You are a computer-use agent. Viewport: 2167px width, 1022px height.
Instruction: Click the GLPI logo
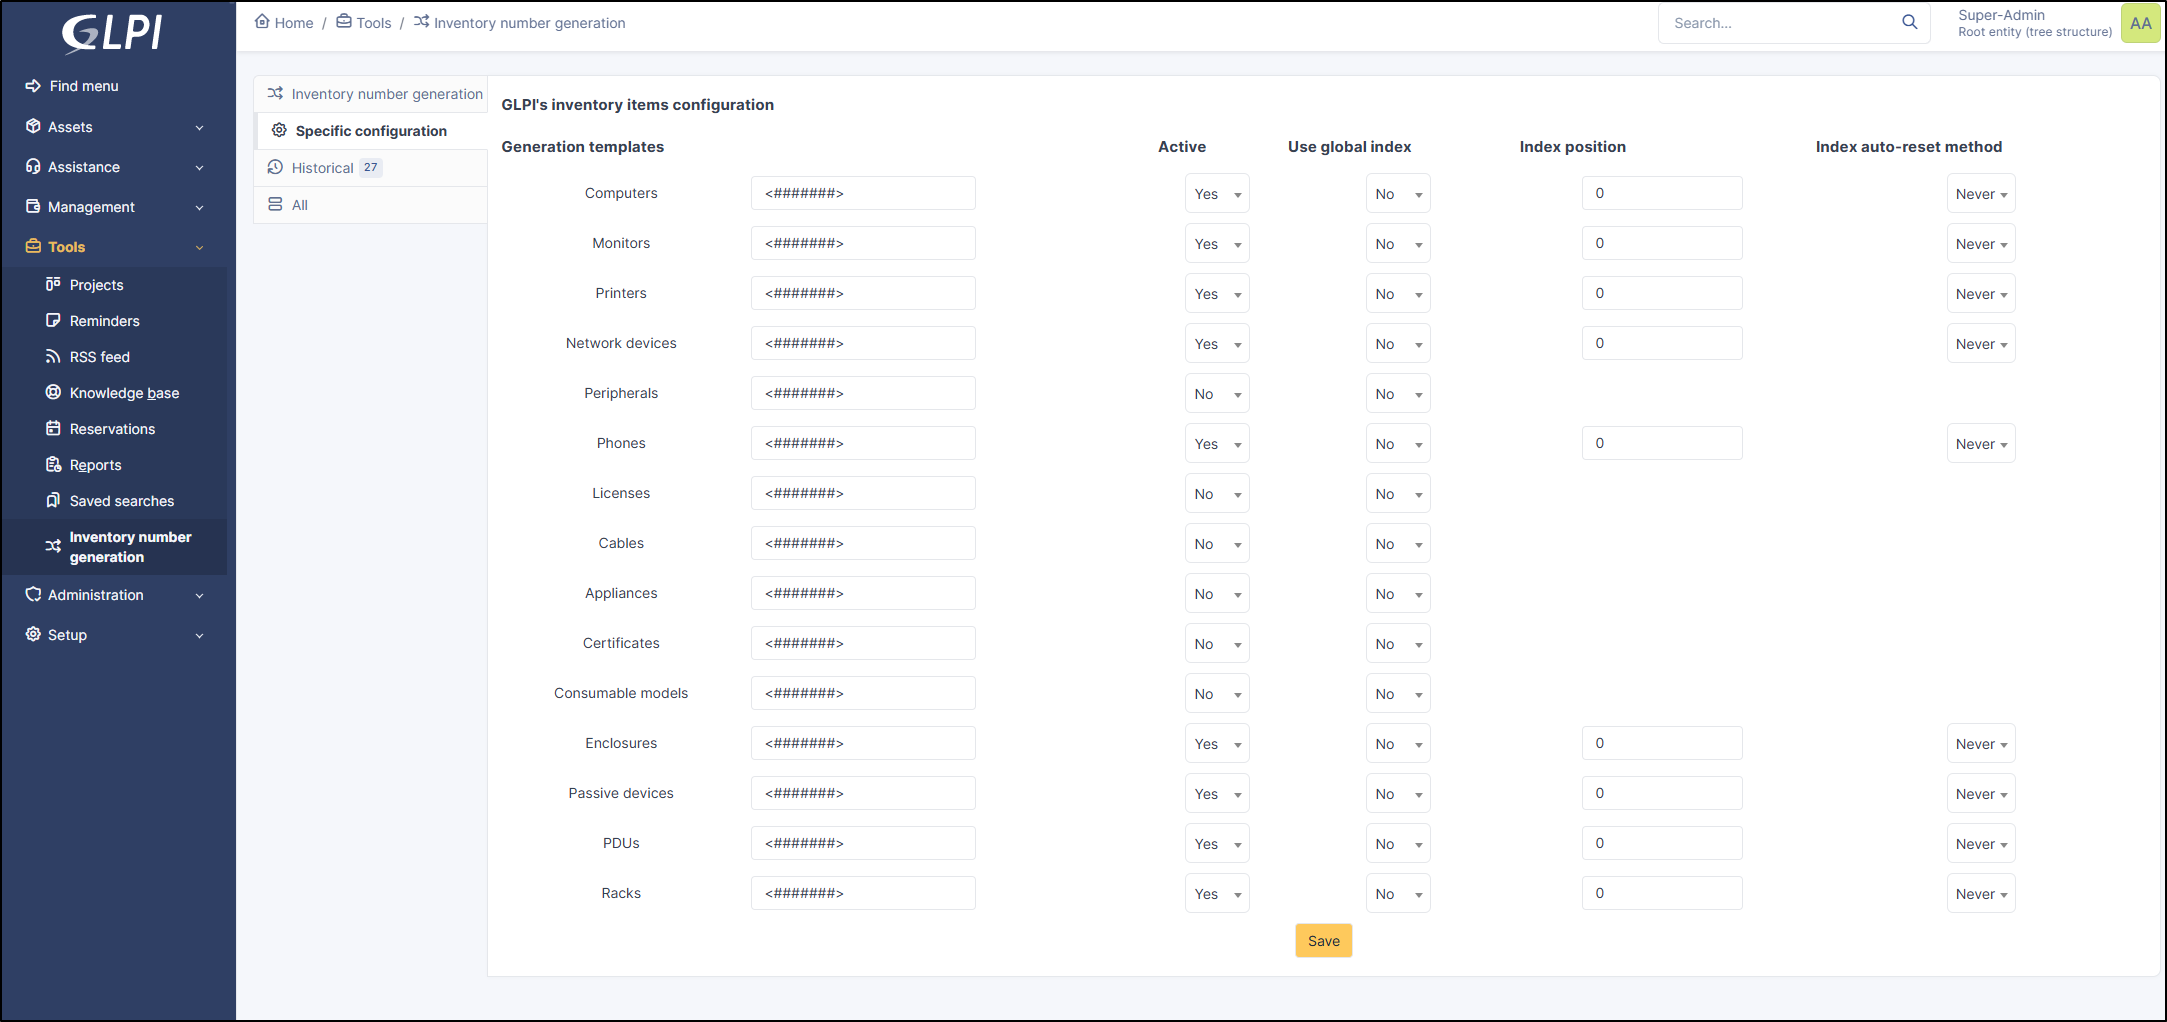coord(112,33)
